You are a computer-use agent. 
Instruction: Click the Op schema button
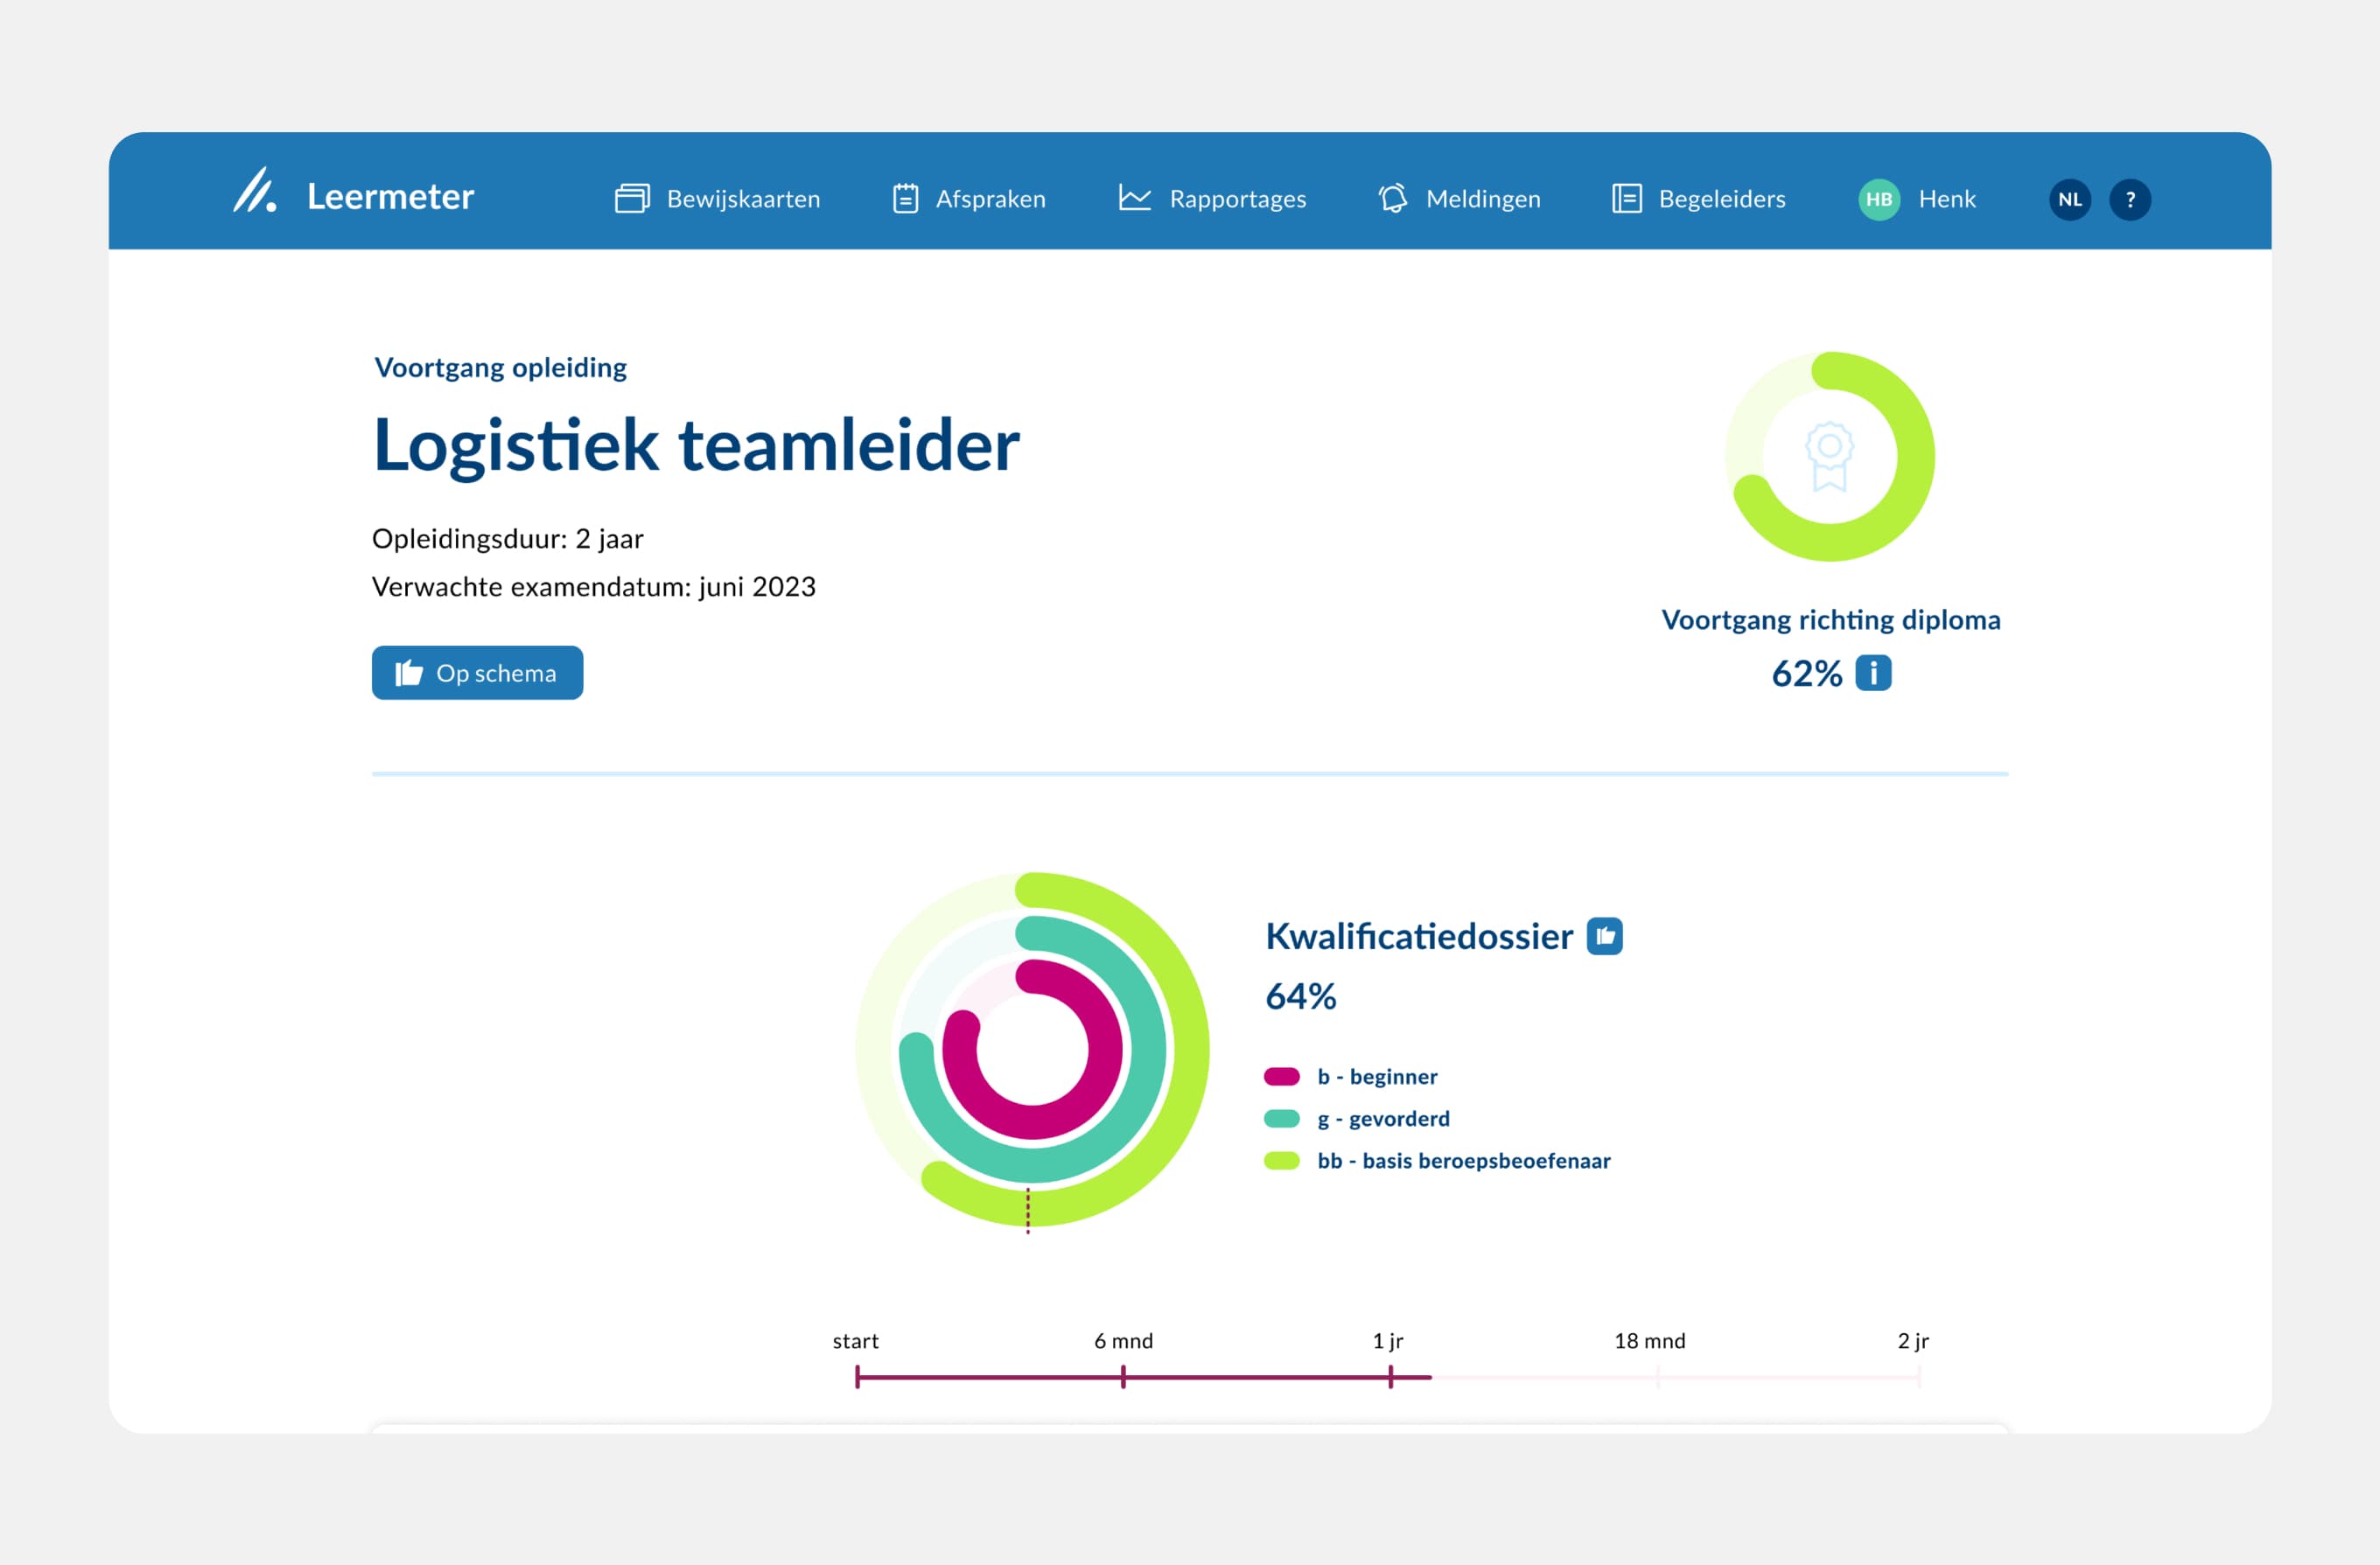point(477,672)
